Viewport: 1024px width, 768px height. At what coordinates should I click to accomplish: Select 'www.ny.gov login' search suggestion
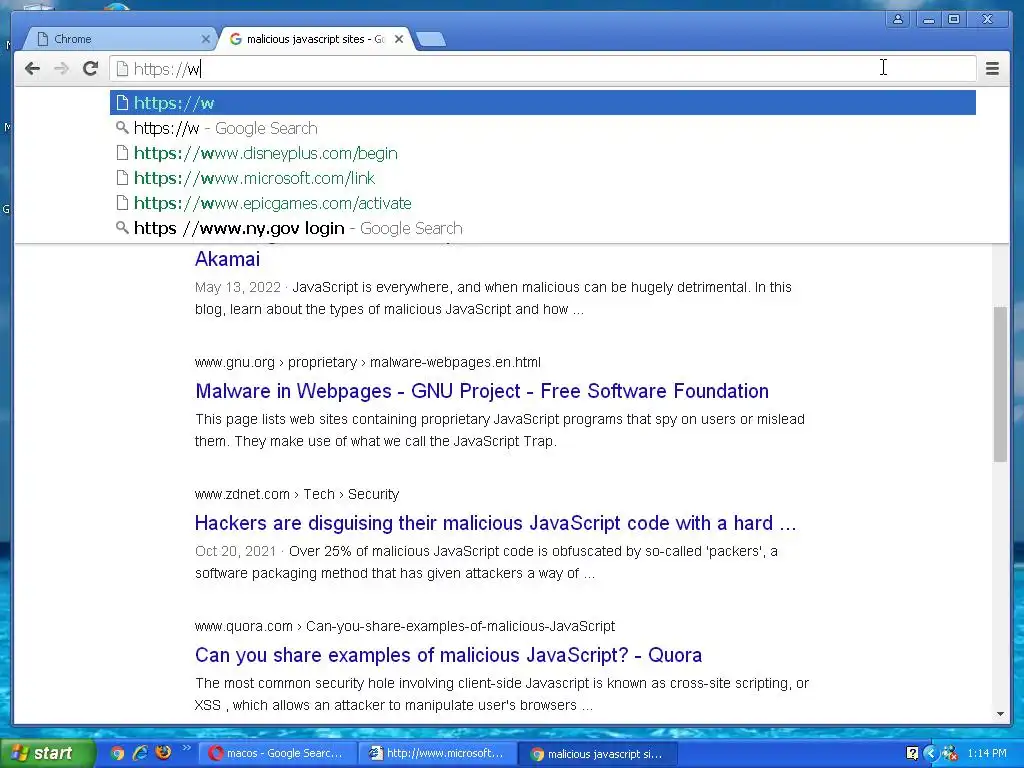pos(543,228)
